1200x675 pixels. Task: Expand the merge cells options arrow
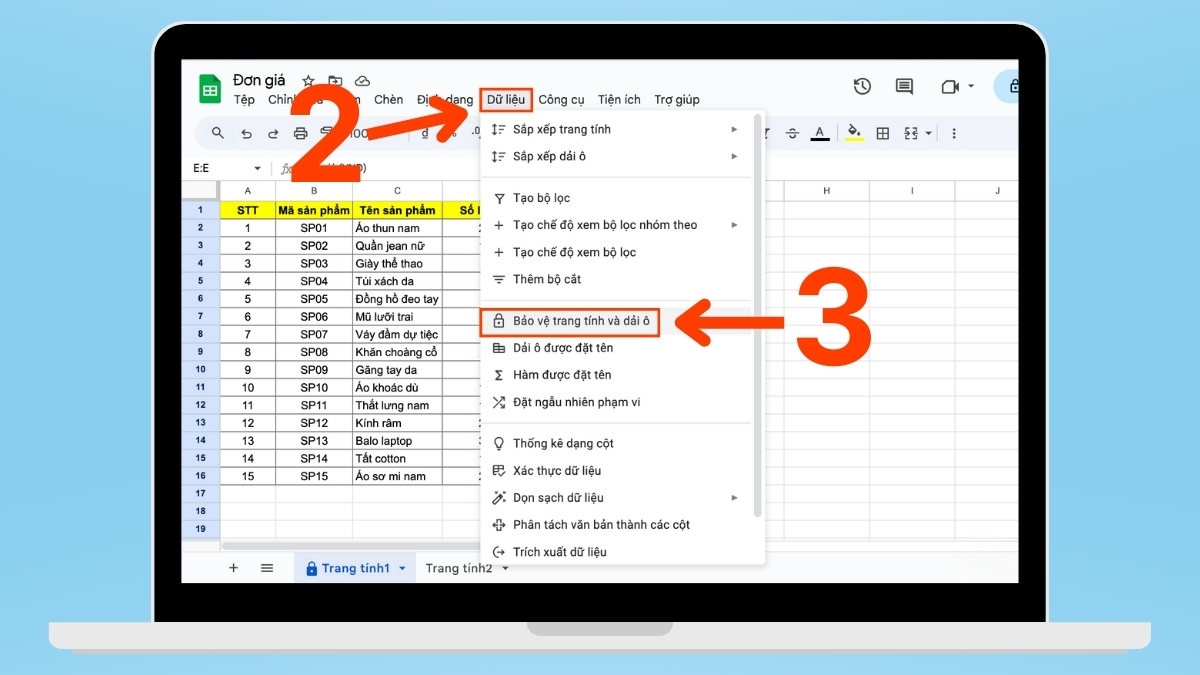tap(929, 134)
